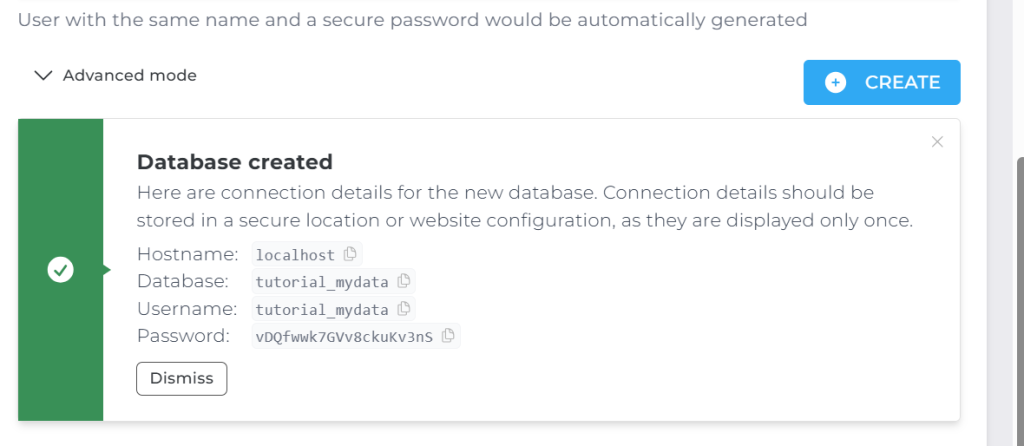Image resolution: width=1024 pixels, height=446 pixels.
Task: Click the Database created heading
Action: click(234, 162)
